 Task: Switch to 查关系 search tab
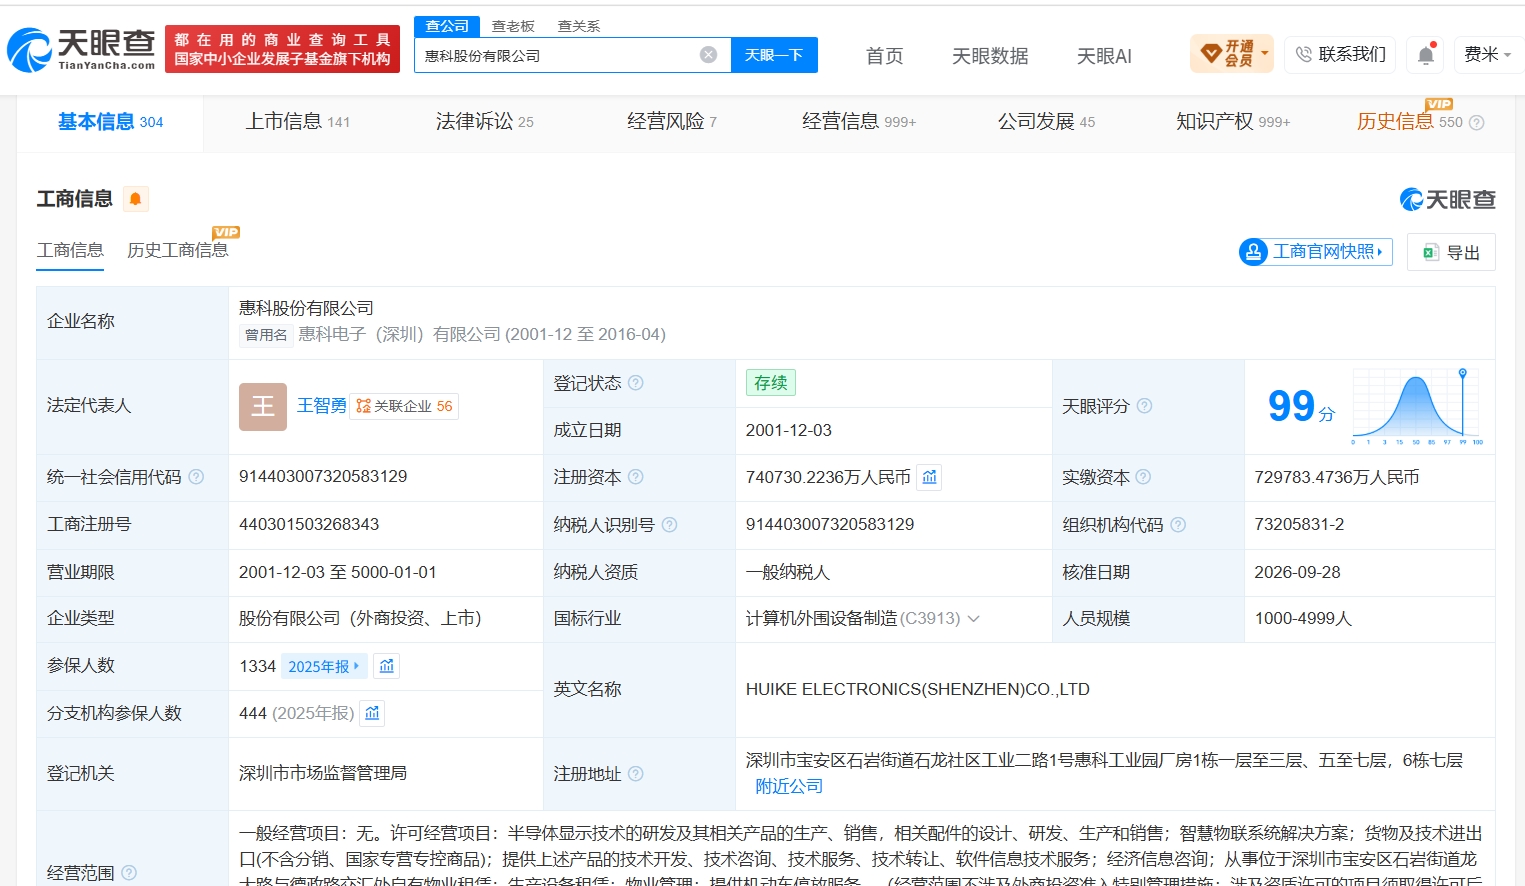pos(579,26)
